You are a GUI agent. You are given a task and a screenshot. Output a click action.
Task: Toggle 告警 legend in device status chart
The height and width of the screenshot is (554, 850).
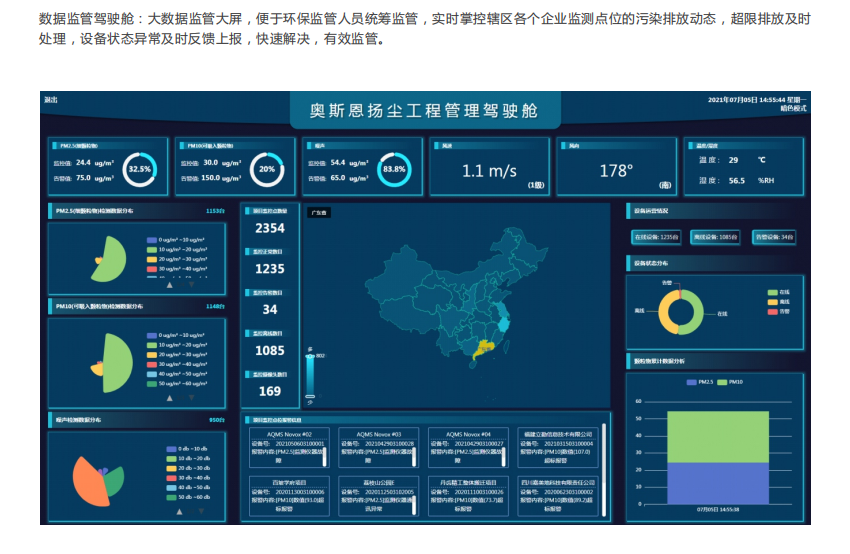(778, 312)
